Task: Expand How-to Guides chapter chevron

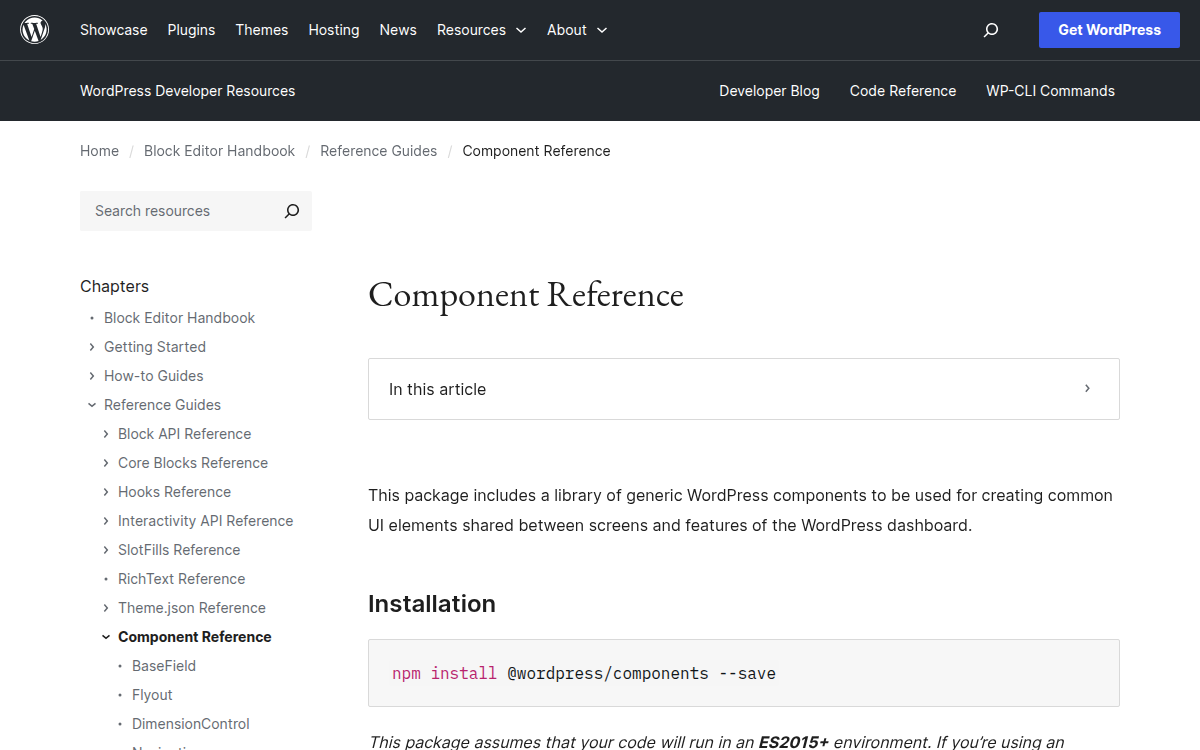Action: coord(92,376)
